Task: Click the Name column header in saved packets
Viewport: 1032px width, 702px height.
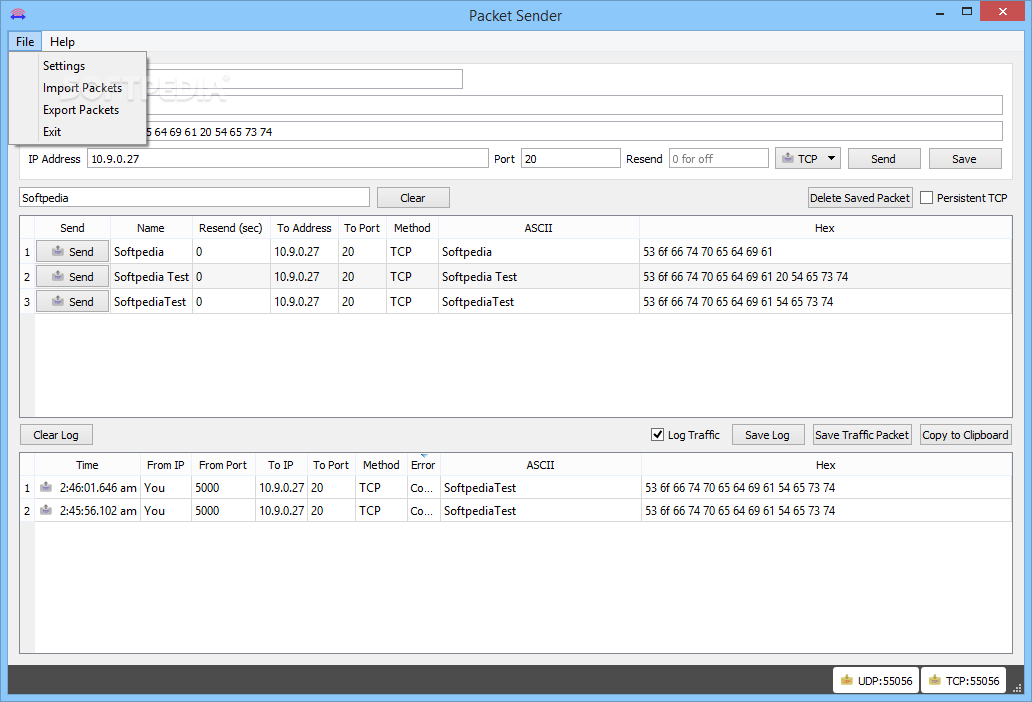Action: tap(151, 228)
